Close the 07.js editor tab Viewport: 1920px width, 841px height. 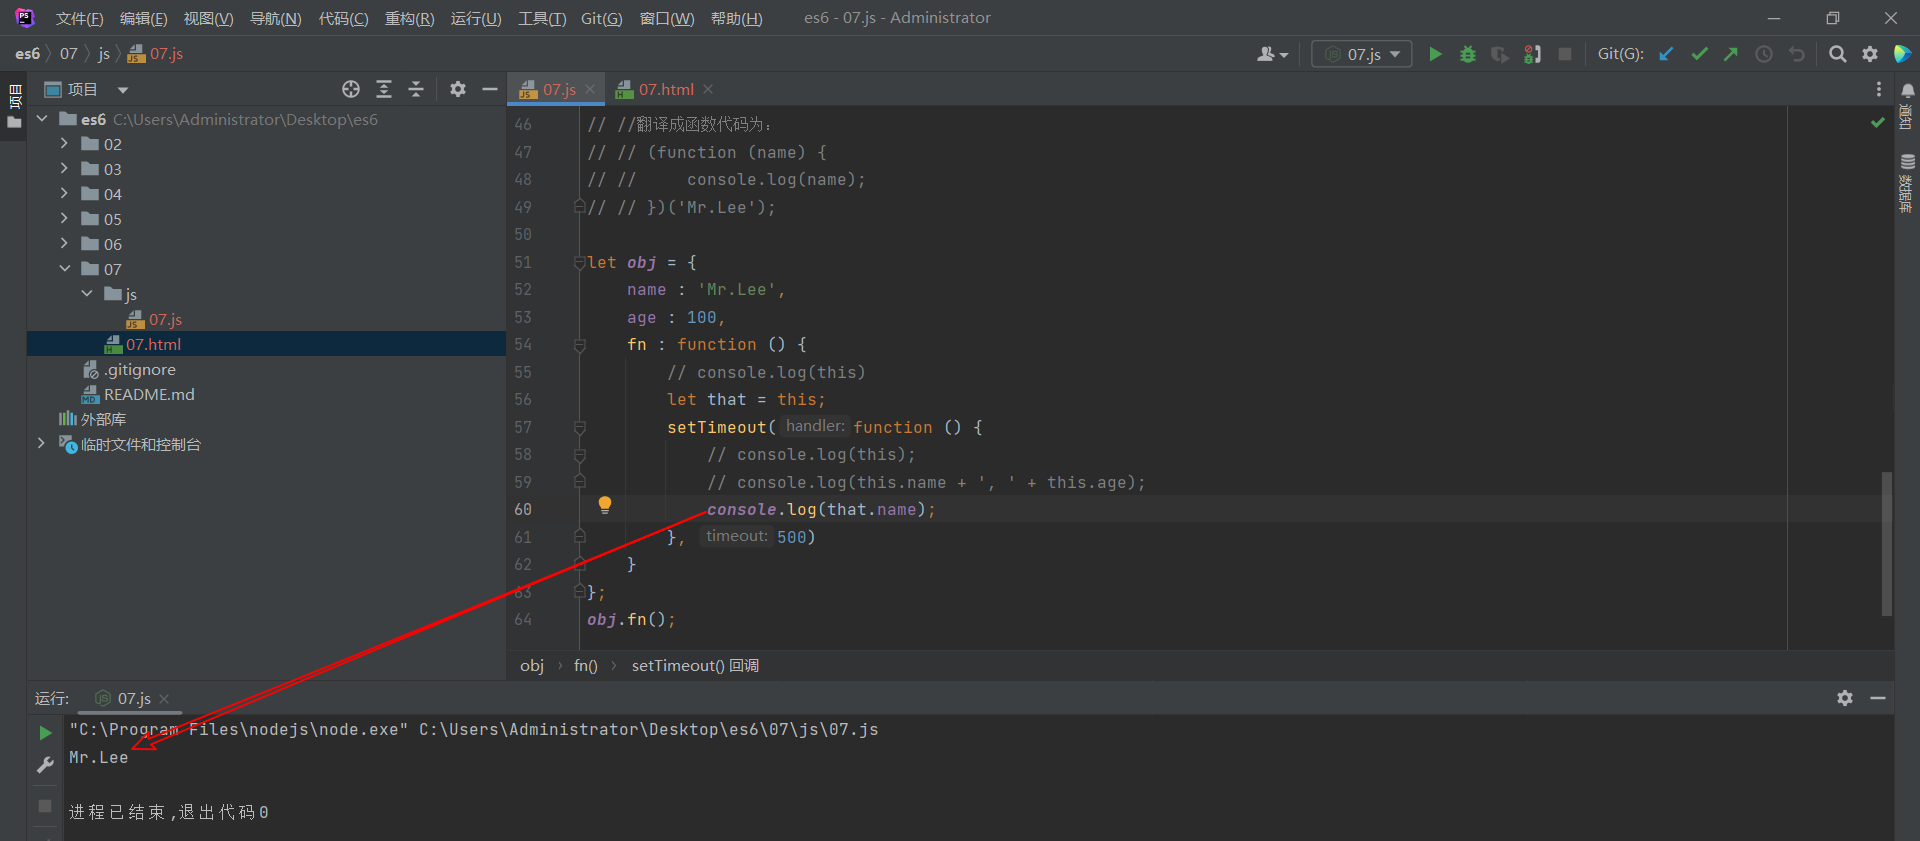click(x=590, y=89)
